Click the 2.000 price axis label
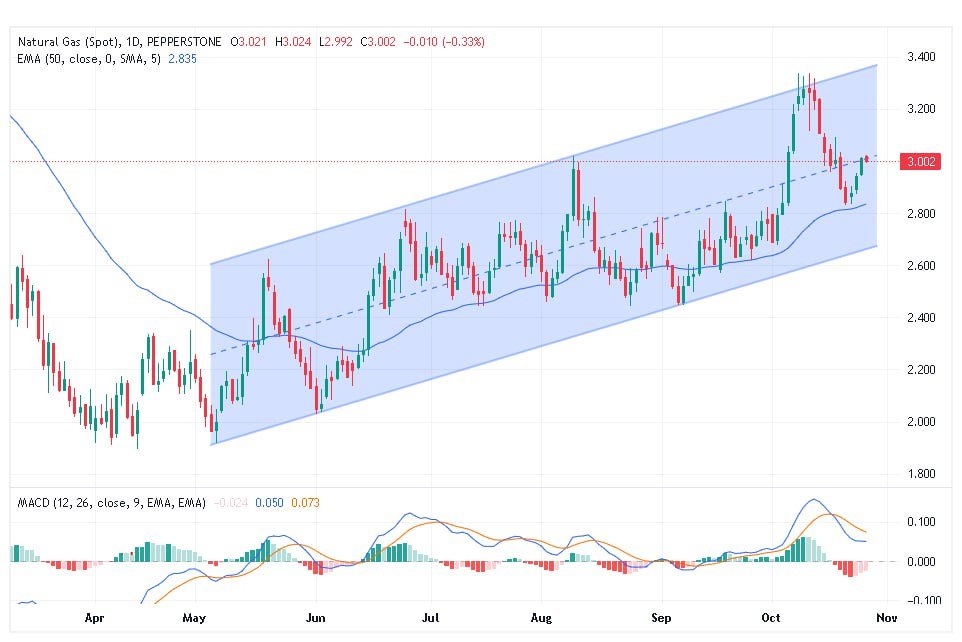Screen dimensions: 962x642 tap(921, 422)
